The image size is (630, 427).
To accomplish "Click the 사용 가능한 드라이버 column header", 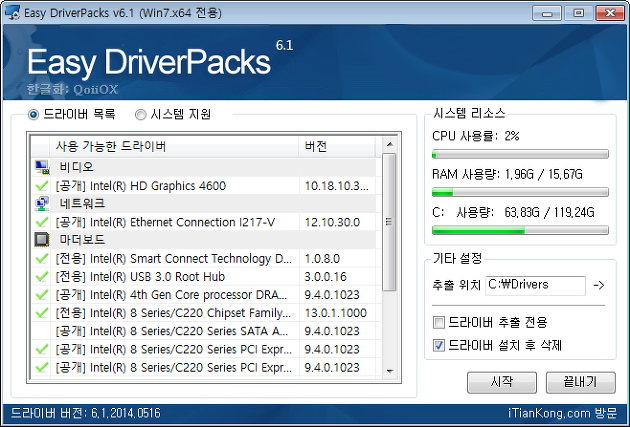I will click(x=174, y=147).
